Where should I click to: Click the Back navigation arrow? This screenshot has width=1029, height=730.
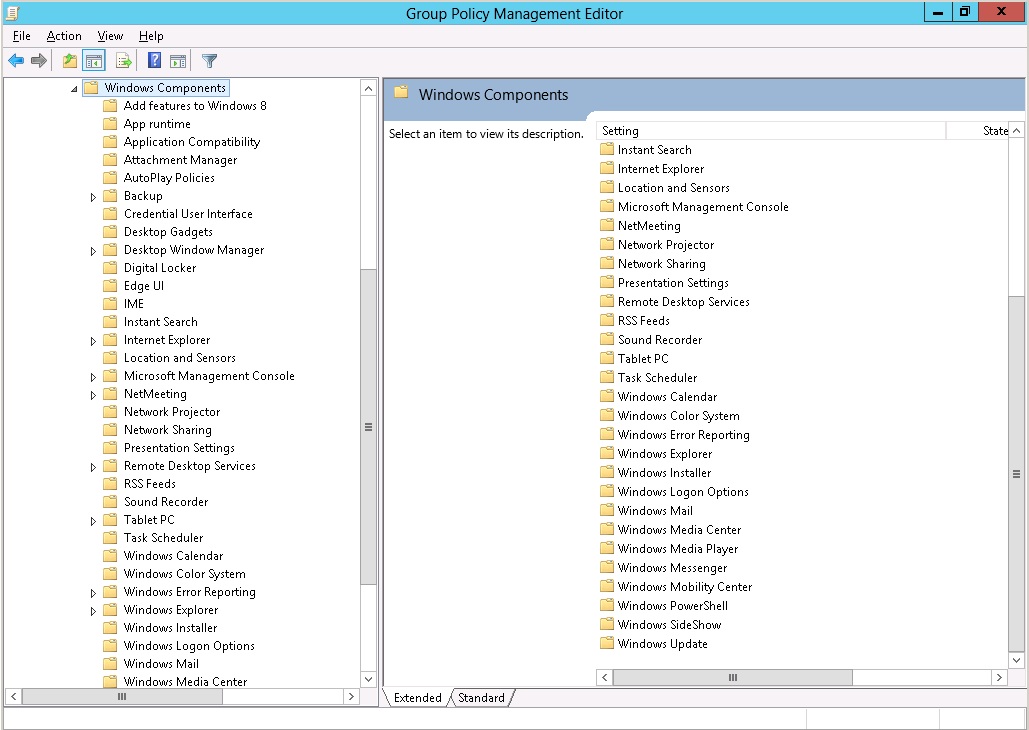[x=16, y=60]
